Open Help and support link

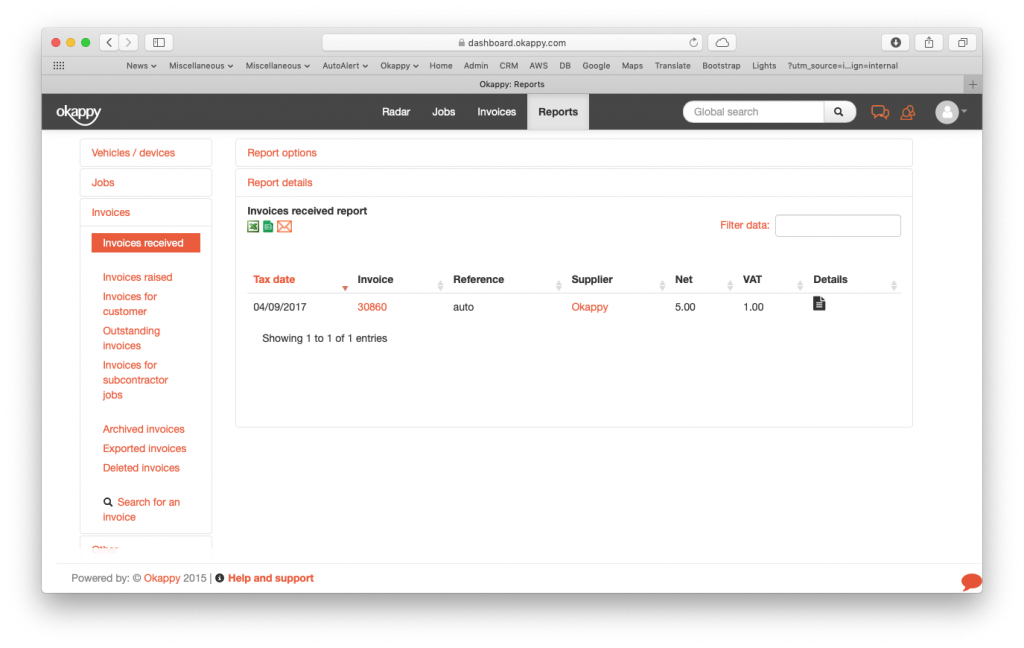tap(270, 578)
